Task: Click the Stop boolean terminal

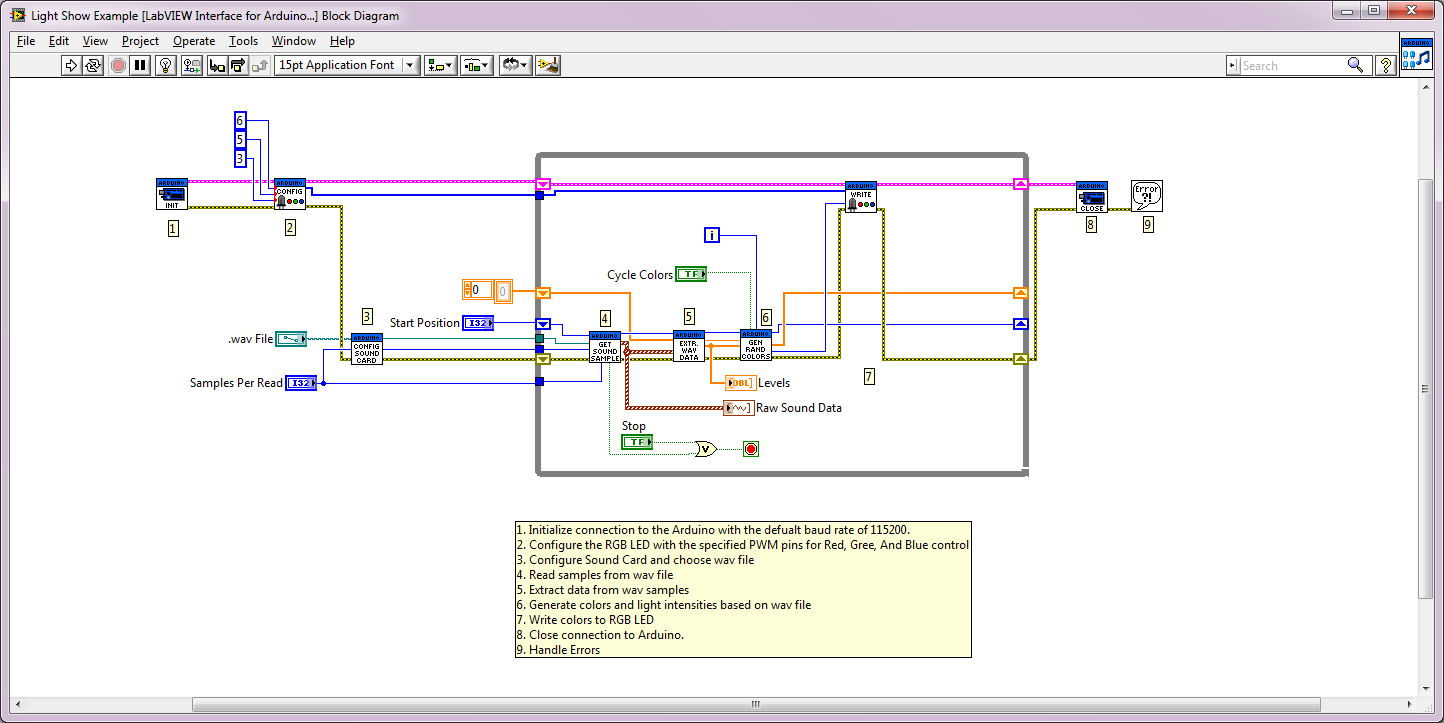Action: point(637,442)
